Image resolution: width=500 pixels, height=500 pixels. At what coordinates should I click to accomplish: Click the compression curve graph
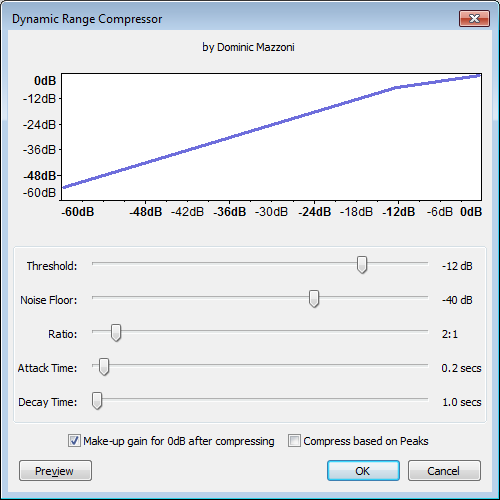click(271, 137)
